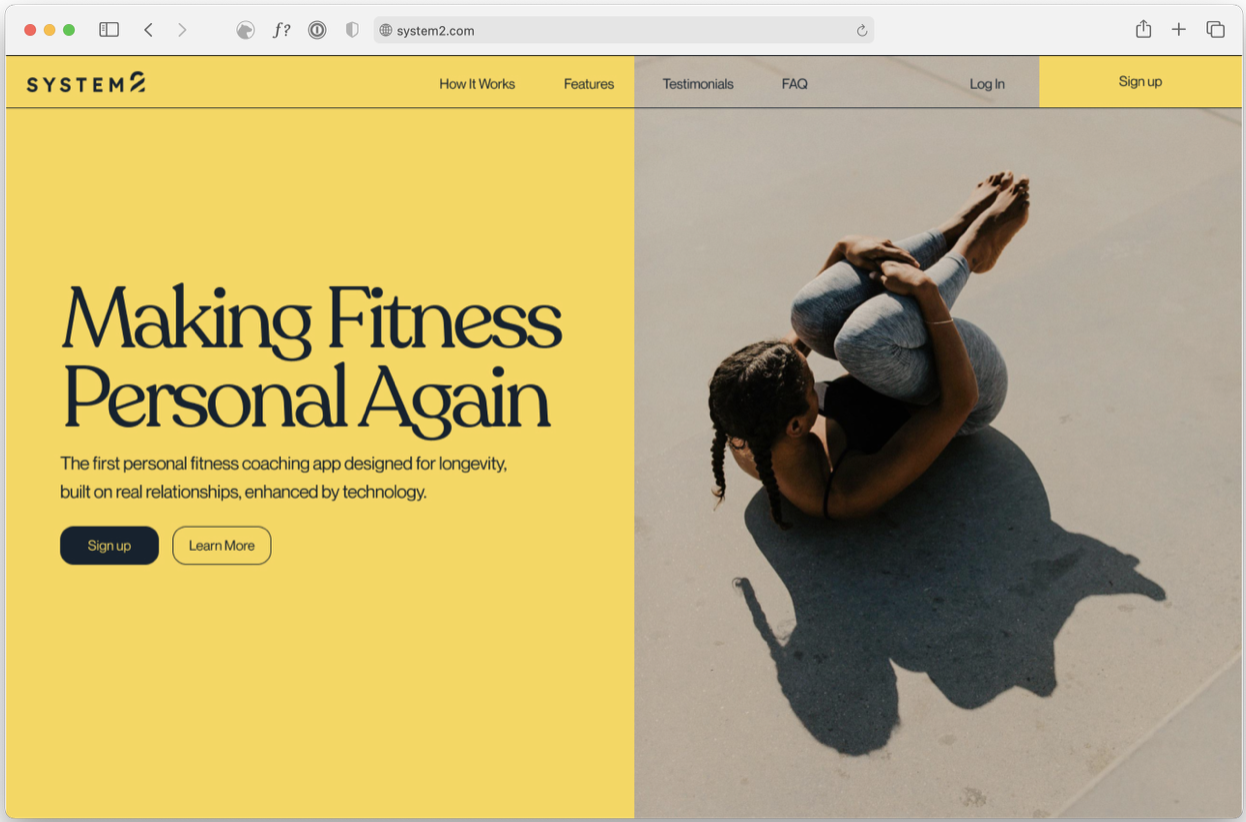The height and width of the screenshot is (822, 1246).
Task: Open the f? font extension icon
Action: point(282,30)
